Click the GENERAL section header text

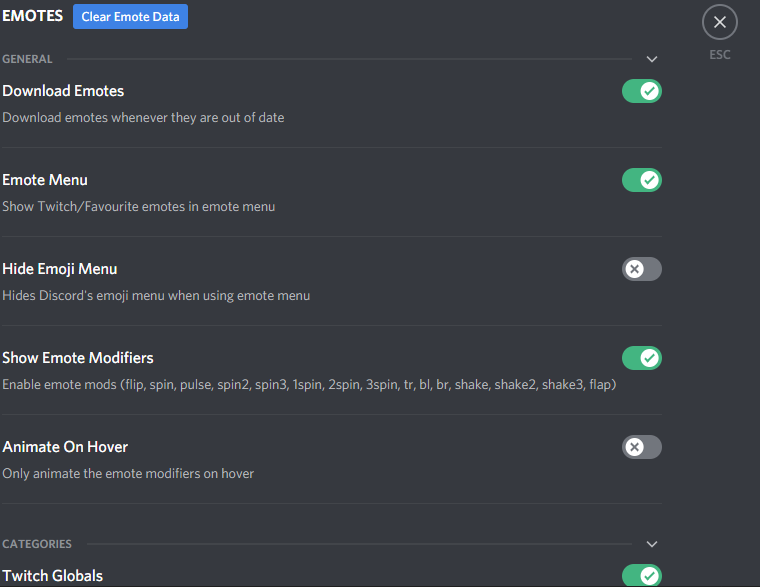tap(27, 59)
